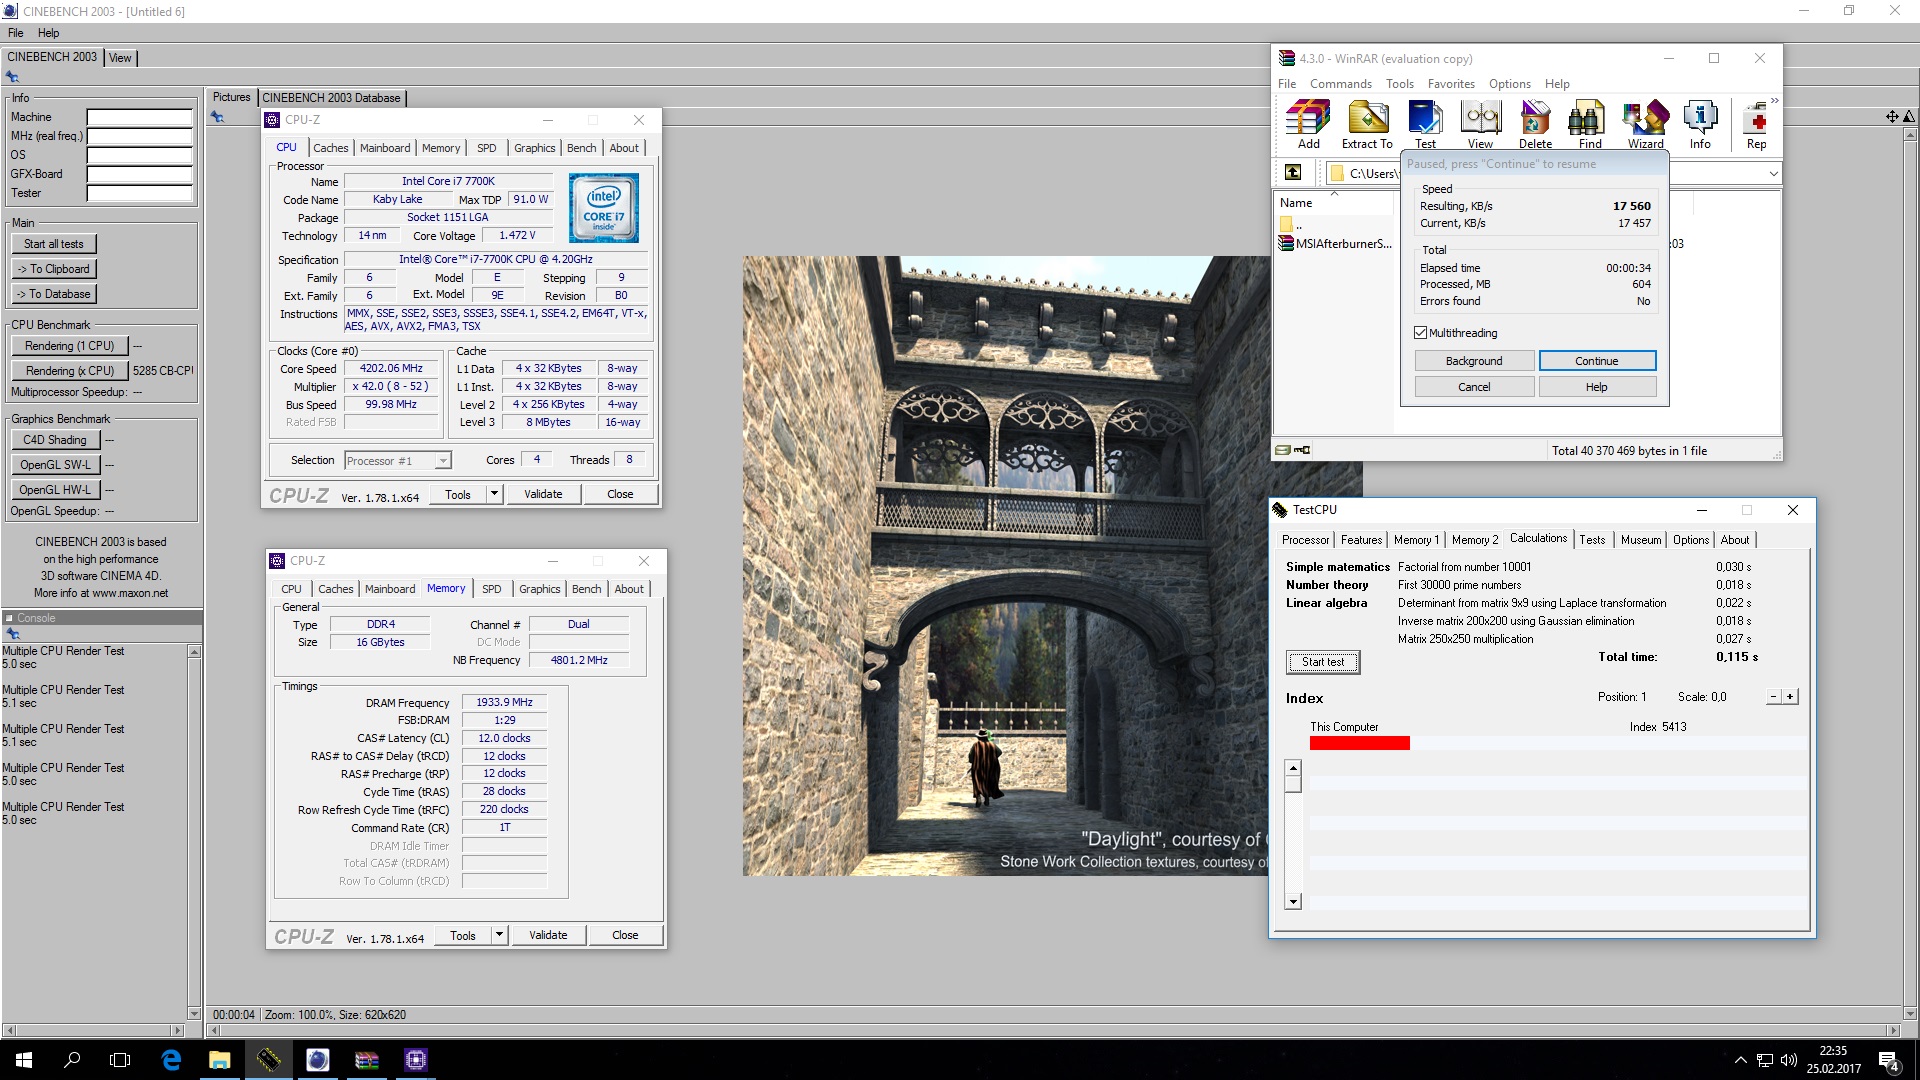Click the Tester input field
Image resolution: width=1920 pixels, height=1080 pixels.
coord(139,193)
